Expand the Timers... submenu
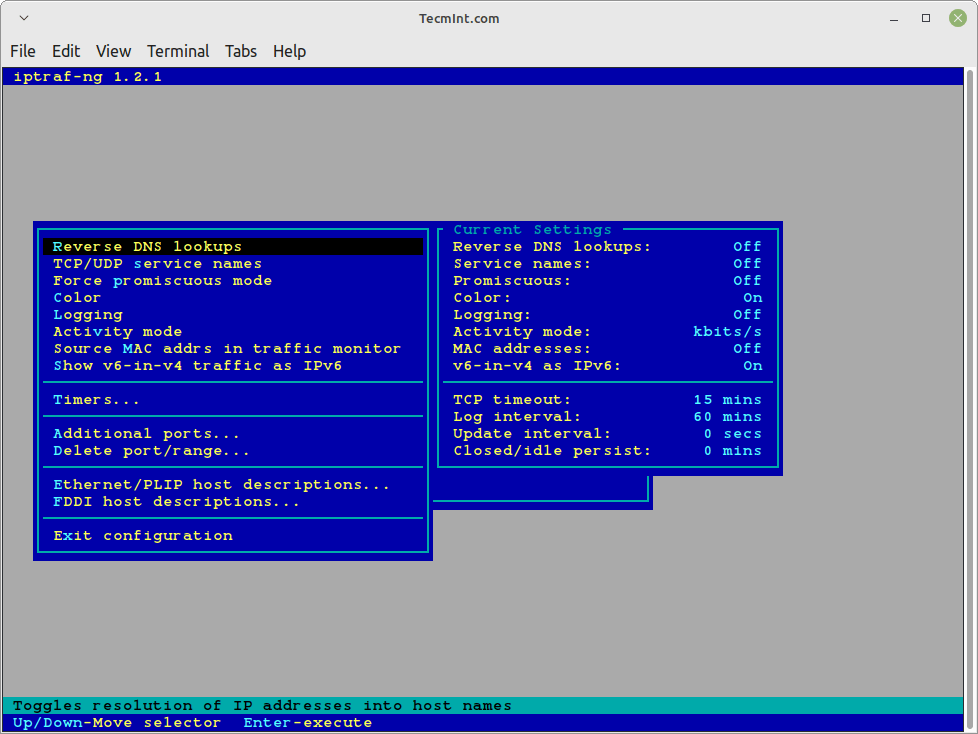 pos(96,400)
